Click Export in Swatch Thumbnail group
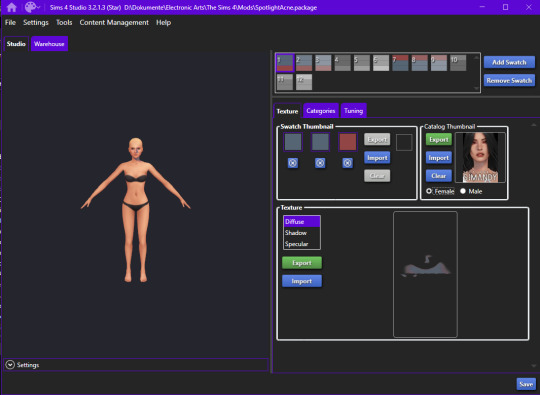 click(x=377, y=139)
